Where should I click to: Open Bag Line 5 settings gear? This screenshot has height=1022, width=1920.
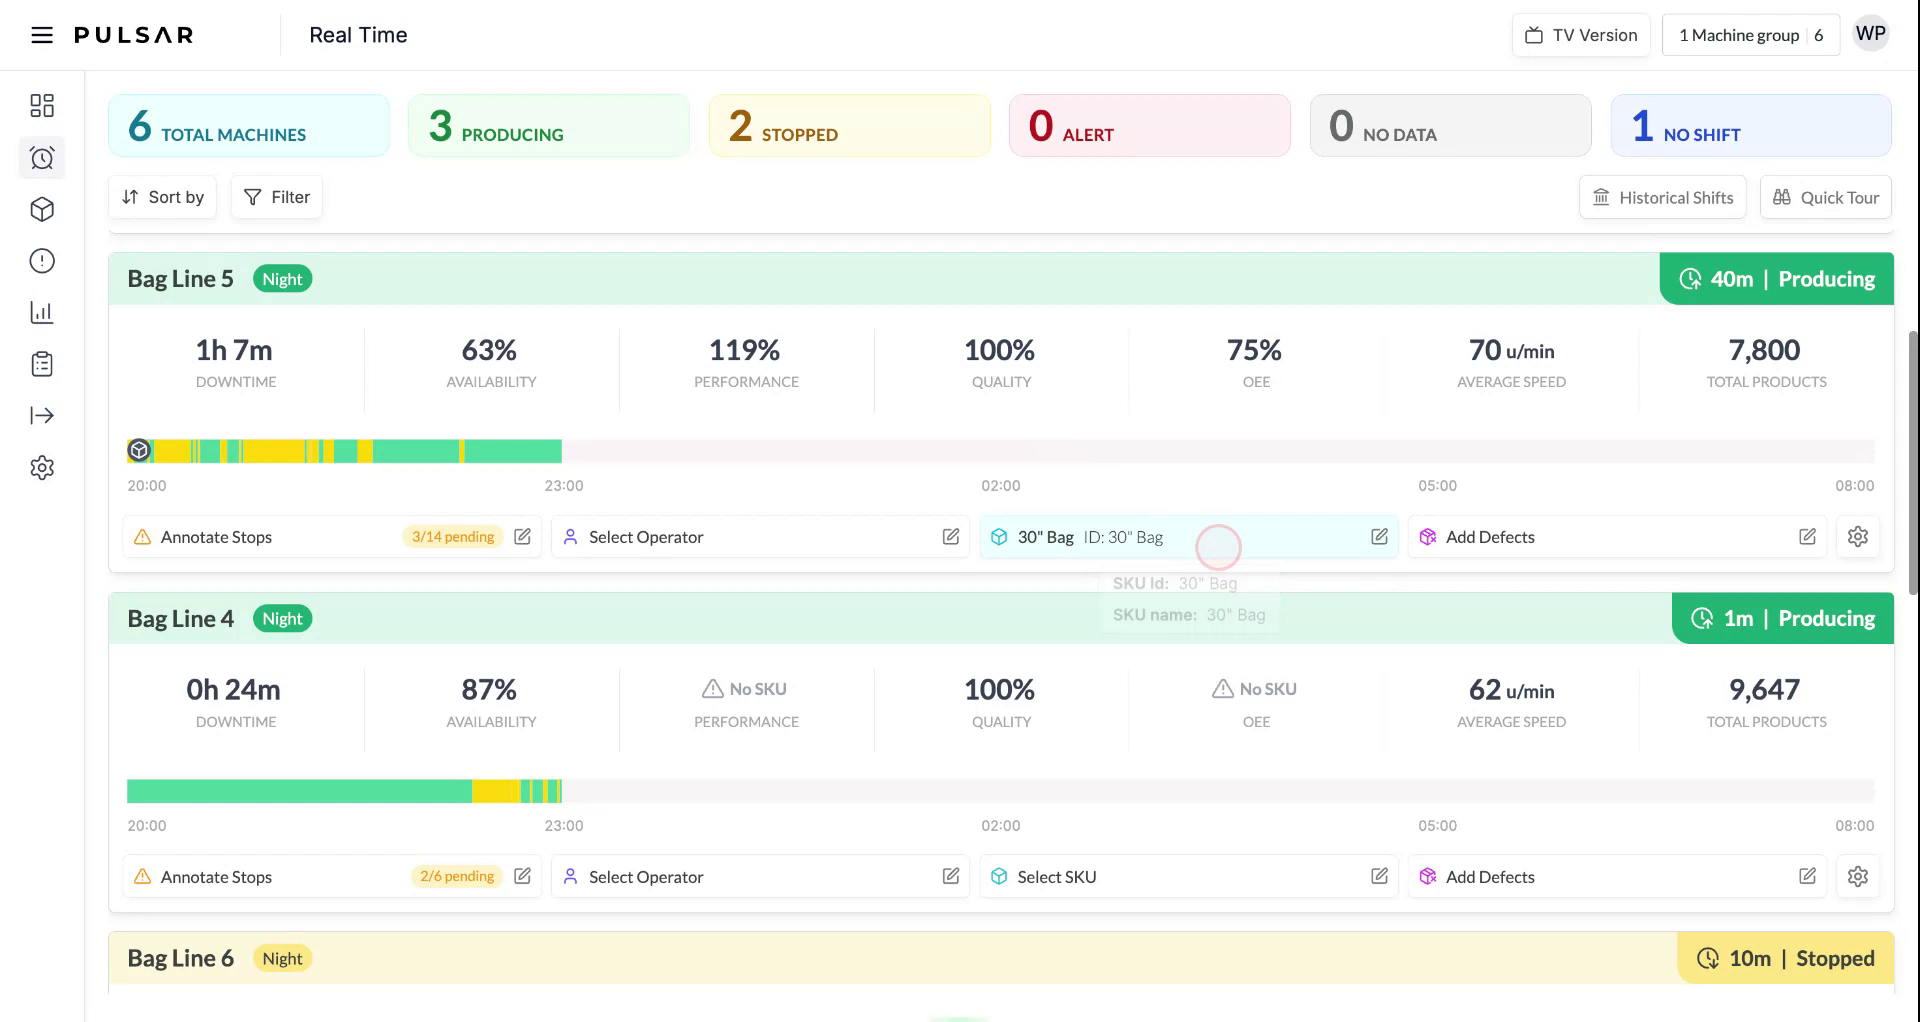coord(1857,537)
